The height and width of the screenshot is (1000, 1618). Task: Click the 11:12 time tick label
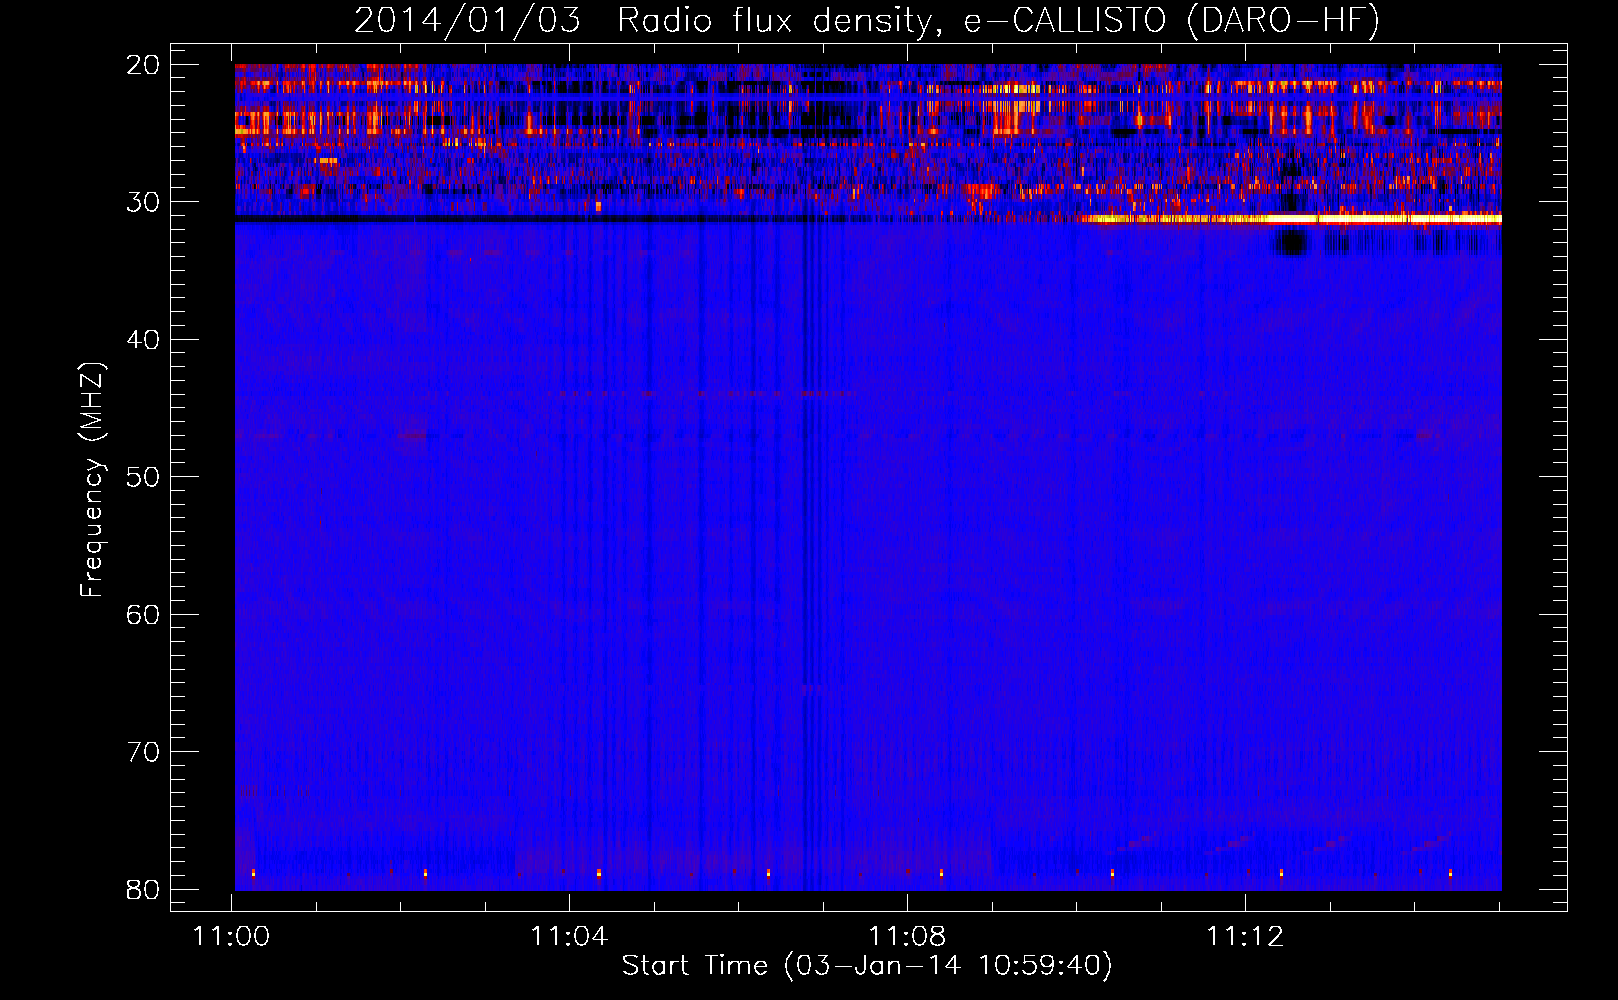pos(1245,937)
